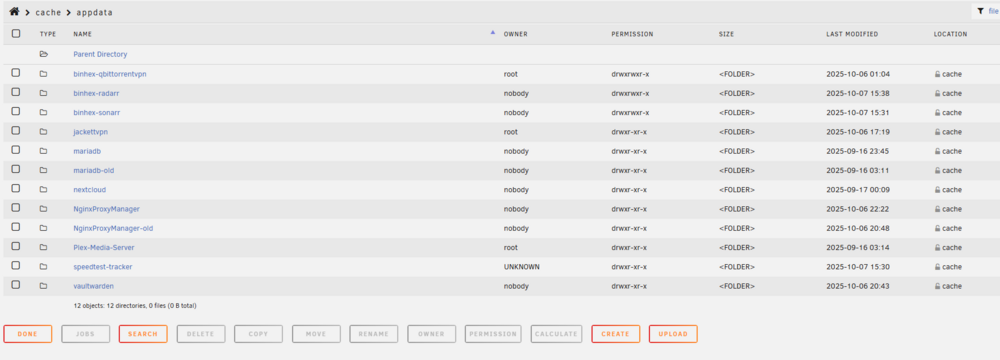The height and width of the screenshot is (360, 1000).
Task: Sort by the Owner column header
Action: point(515,34)
